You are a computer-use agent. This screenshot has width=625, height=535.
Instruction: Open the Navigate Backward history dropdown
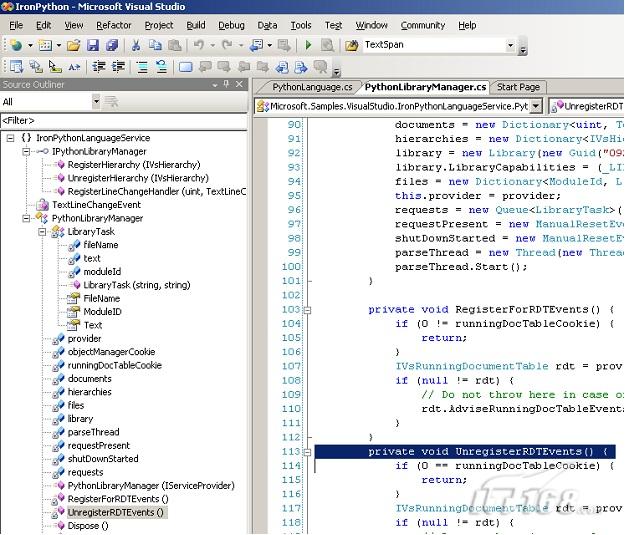[270, 46]
